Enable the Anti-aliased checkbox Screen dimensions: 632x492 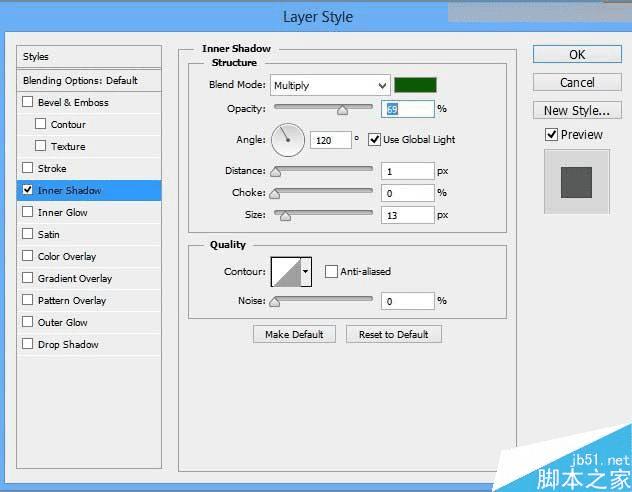331,271
